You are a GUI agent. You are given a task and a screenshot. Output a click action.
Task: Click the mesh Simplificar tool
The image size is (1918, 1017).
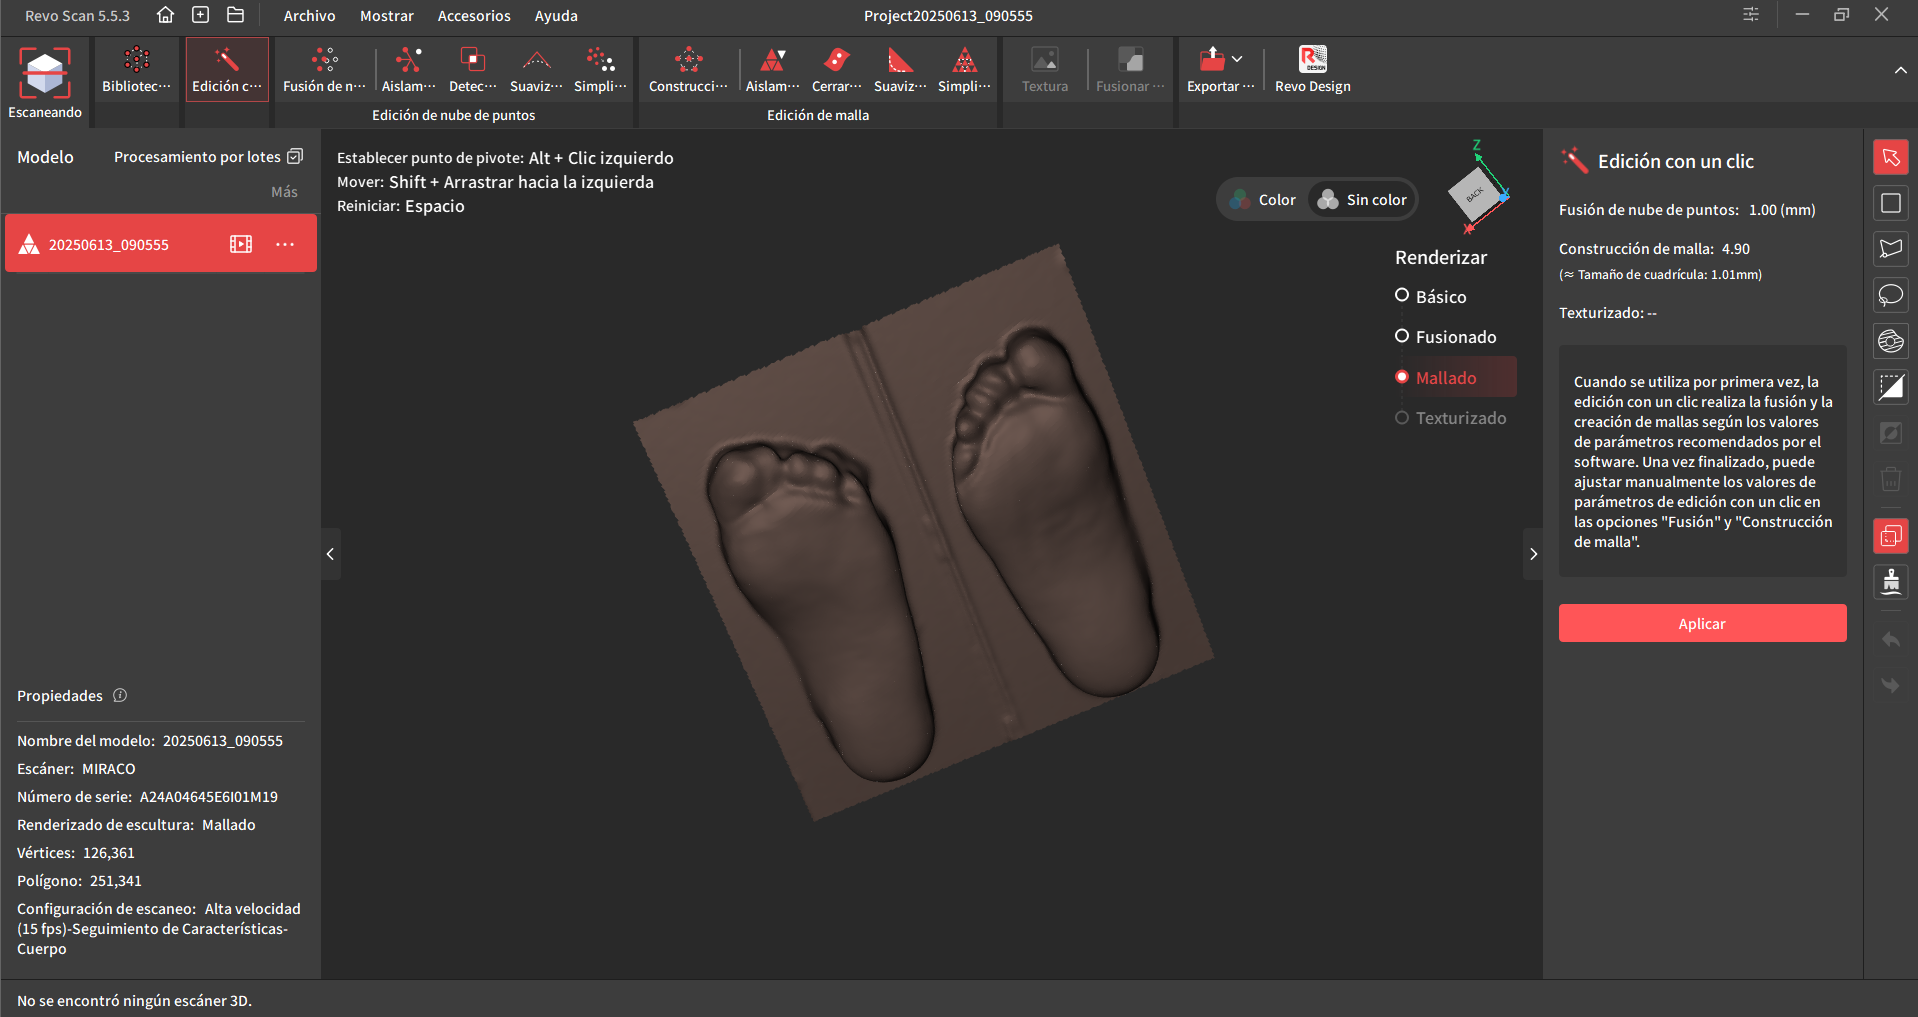(964, 70)
